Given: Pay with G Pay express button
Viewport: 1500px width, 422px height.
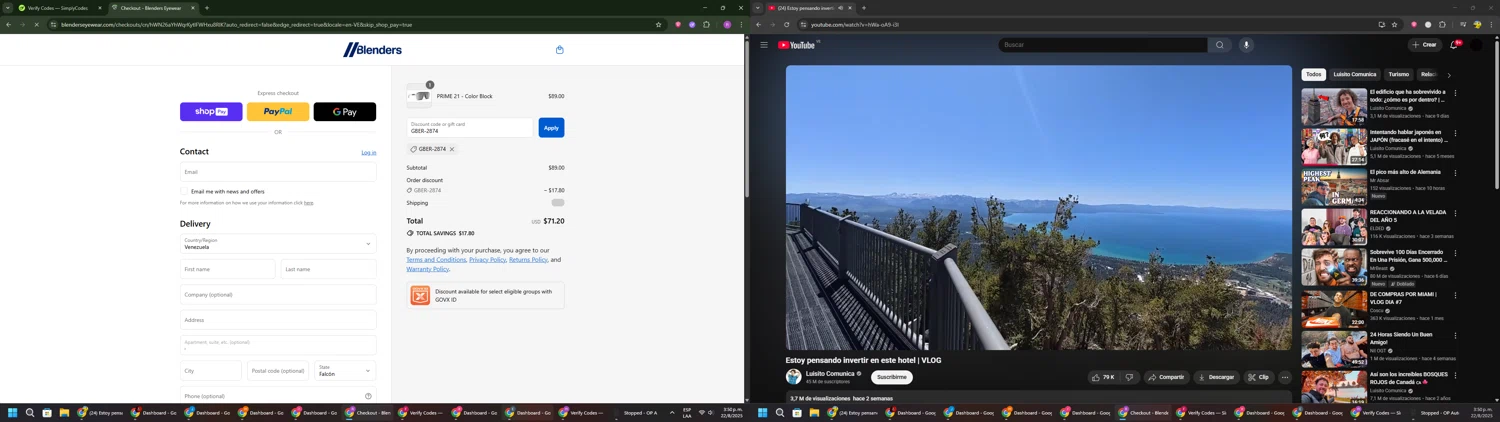Looking at the screenshot, I should pos(345,112).
